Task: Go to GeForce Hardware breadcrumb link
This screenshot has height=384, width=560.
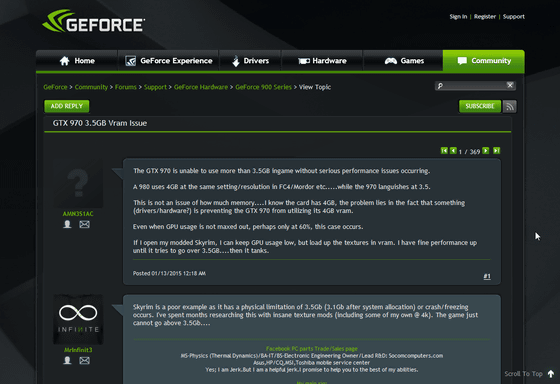Action: pyautogui.click(x=201, y=87)
